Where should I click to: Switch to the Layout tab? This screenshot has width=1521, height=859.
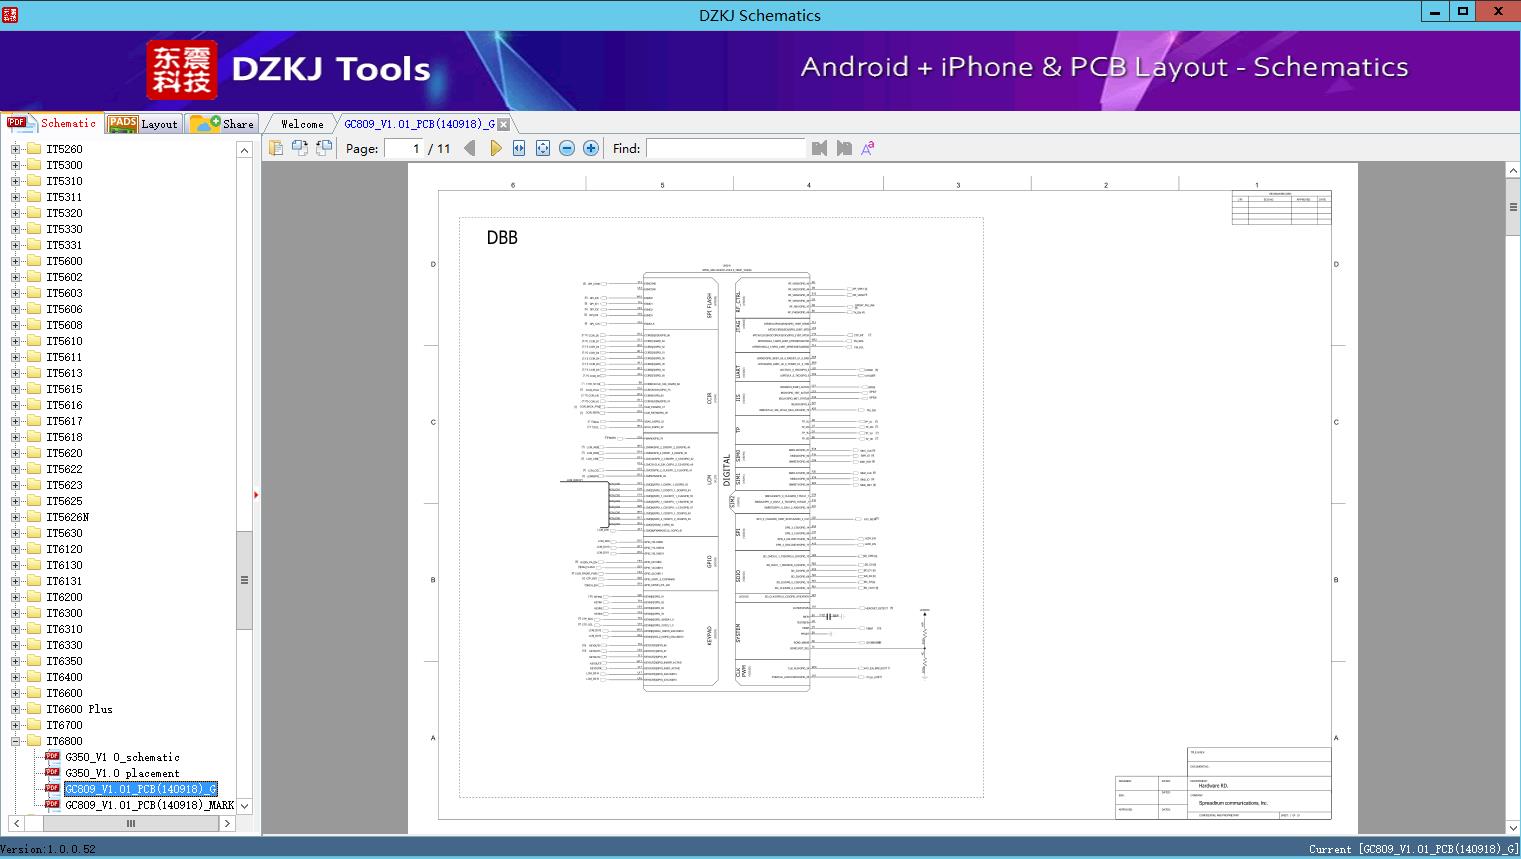click(x=144, y=124)
